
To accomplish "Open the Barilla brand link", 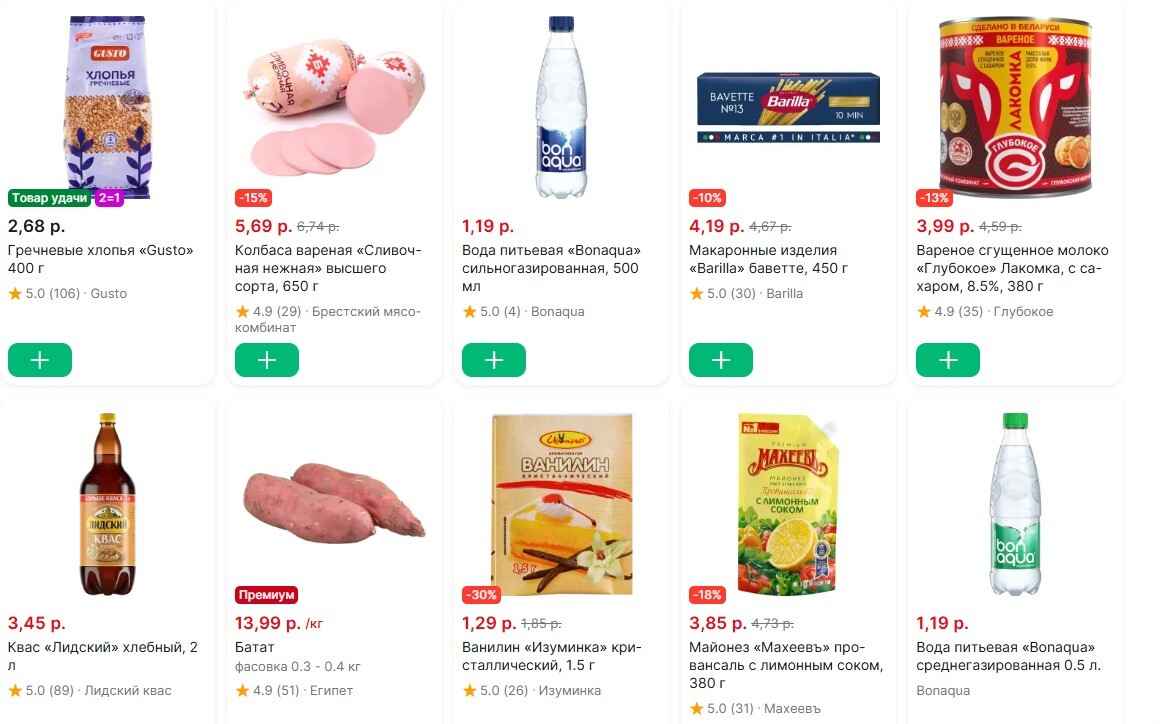I will tap(785, 294).
